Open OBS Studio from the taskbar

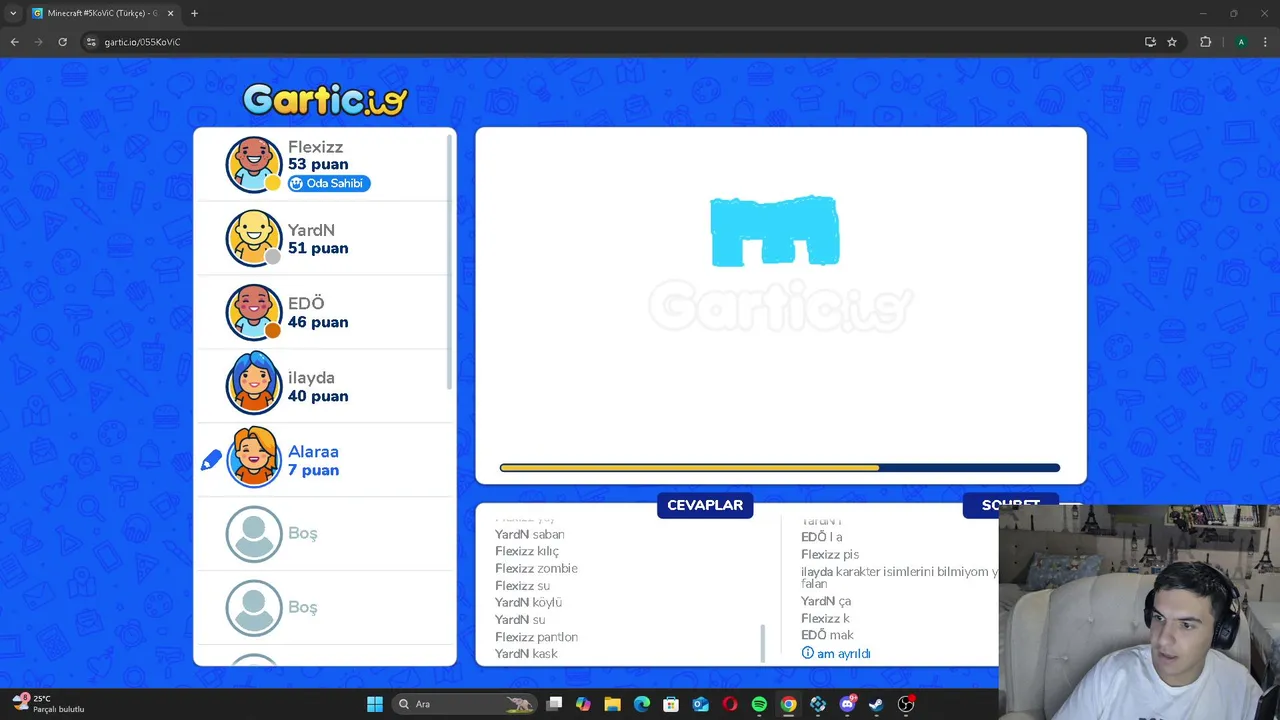pos(906,704)
